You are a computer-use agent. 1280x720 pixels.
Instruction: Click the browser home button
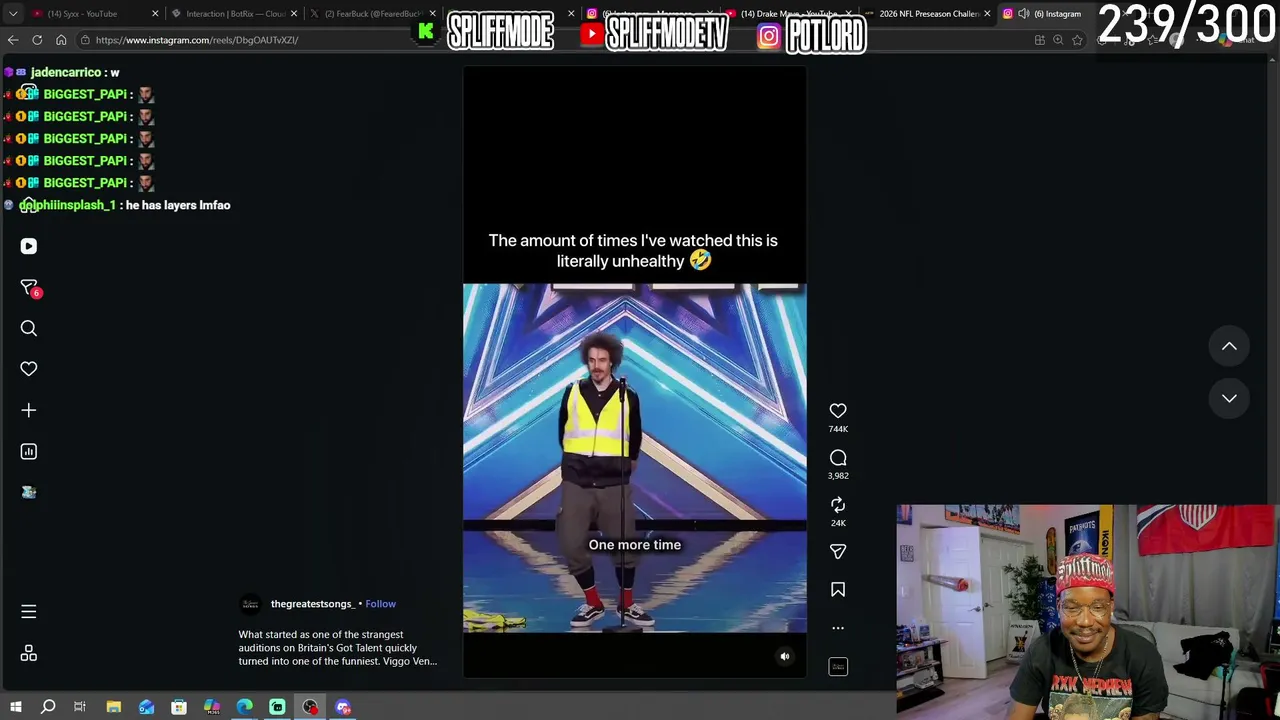pos(61,40)
